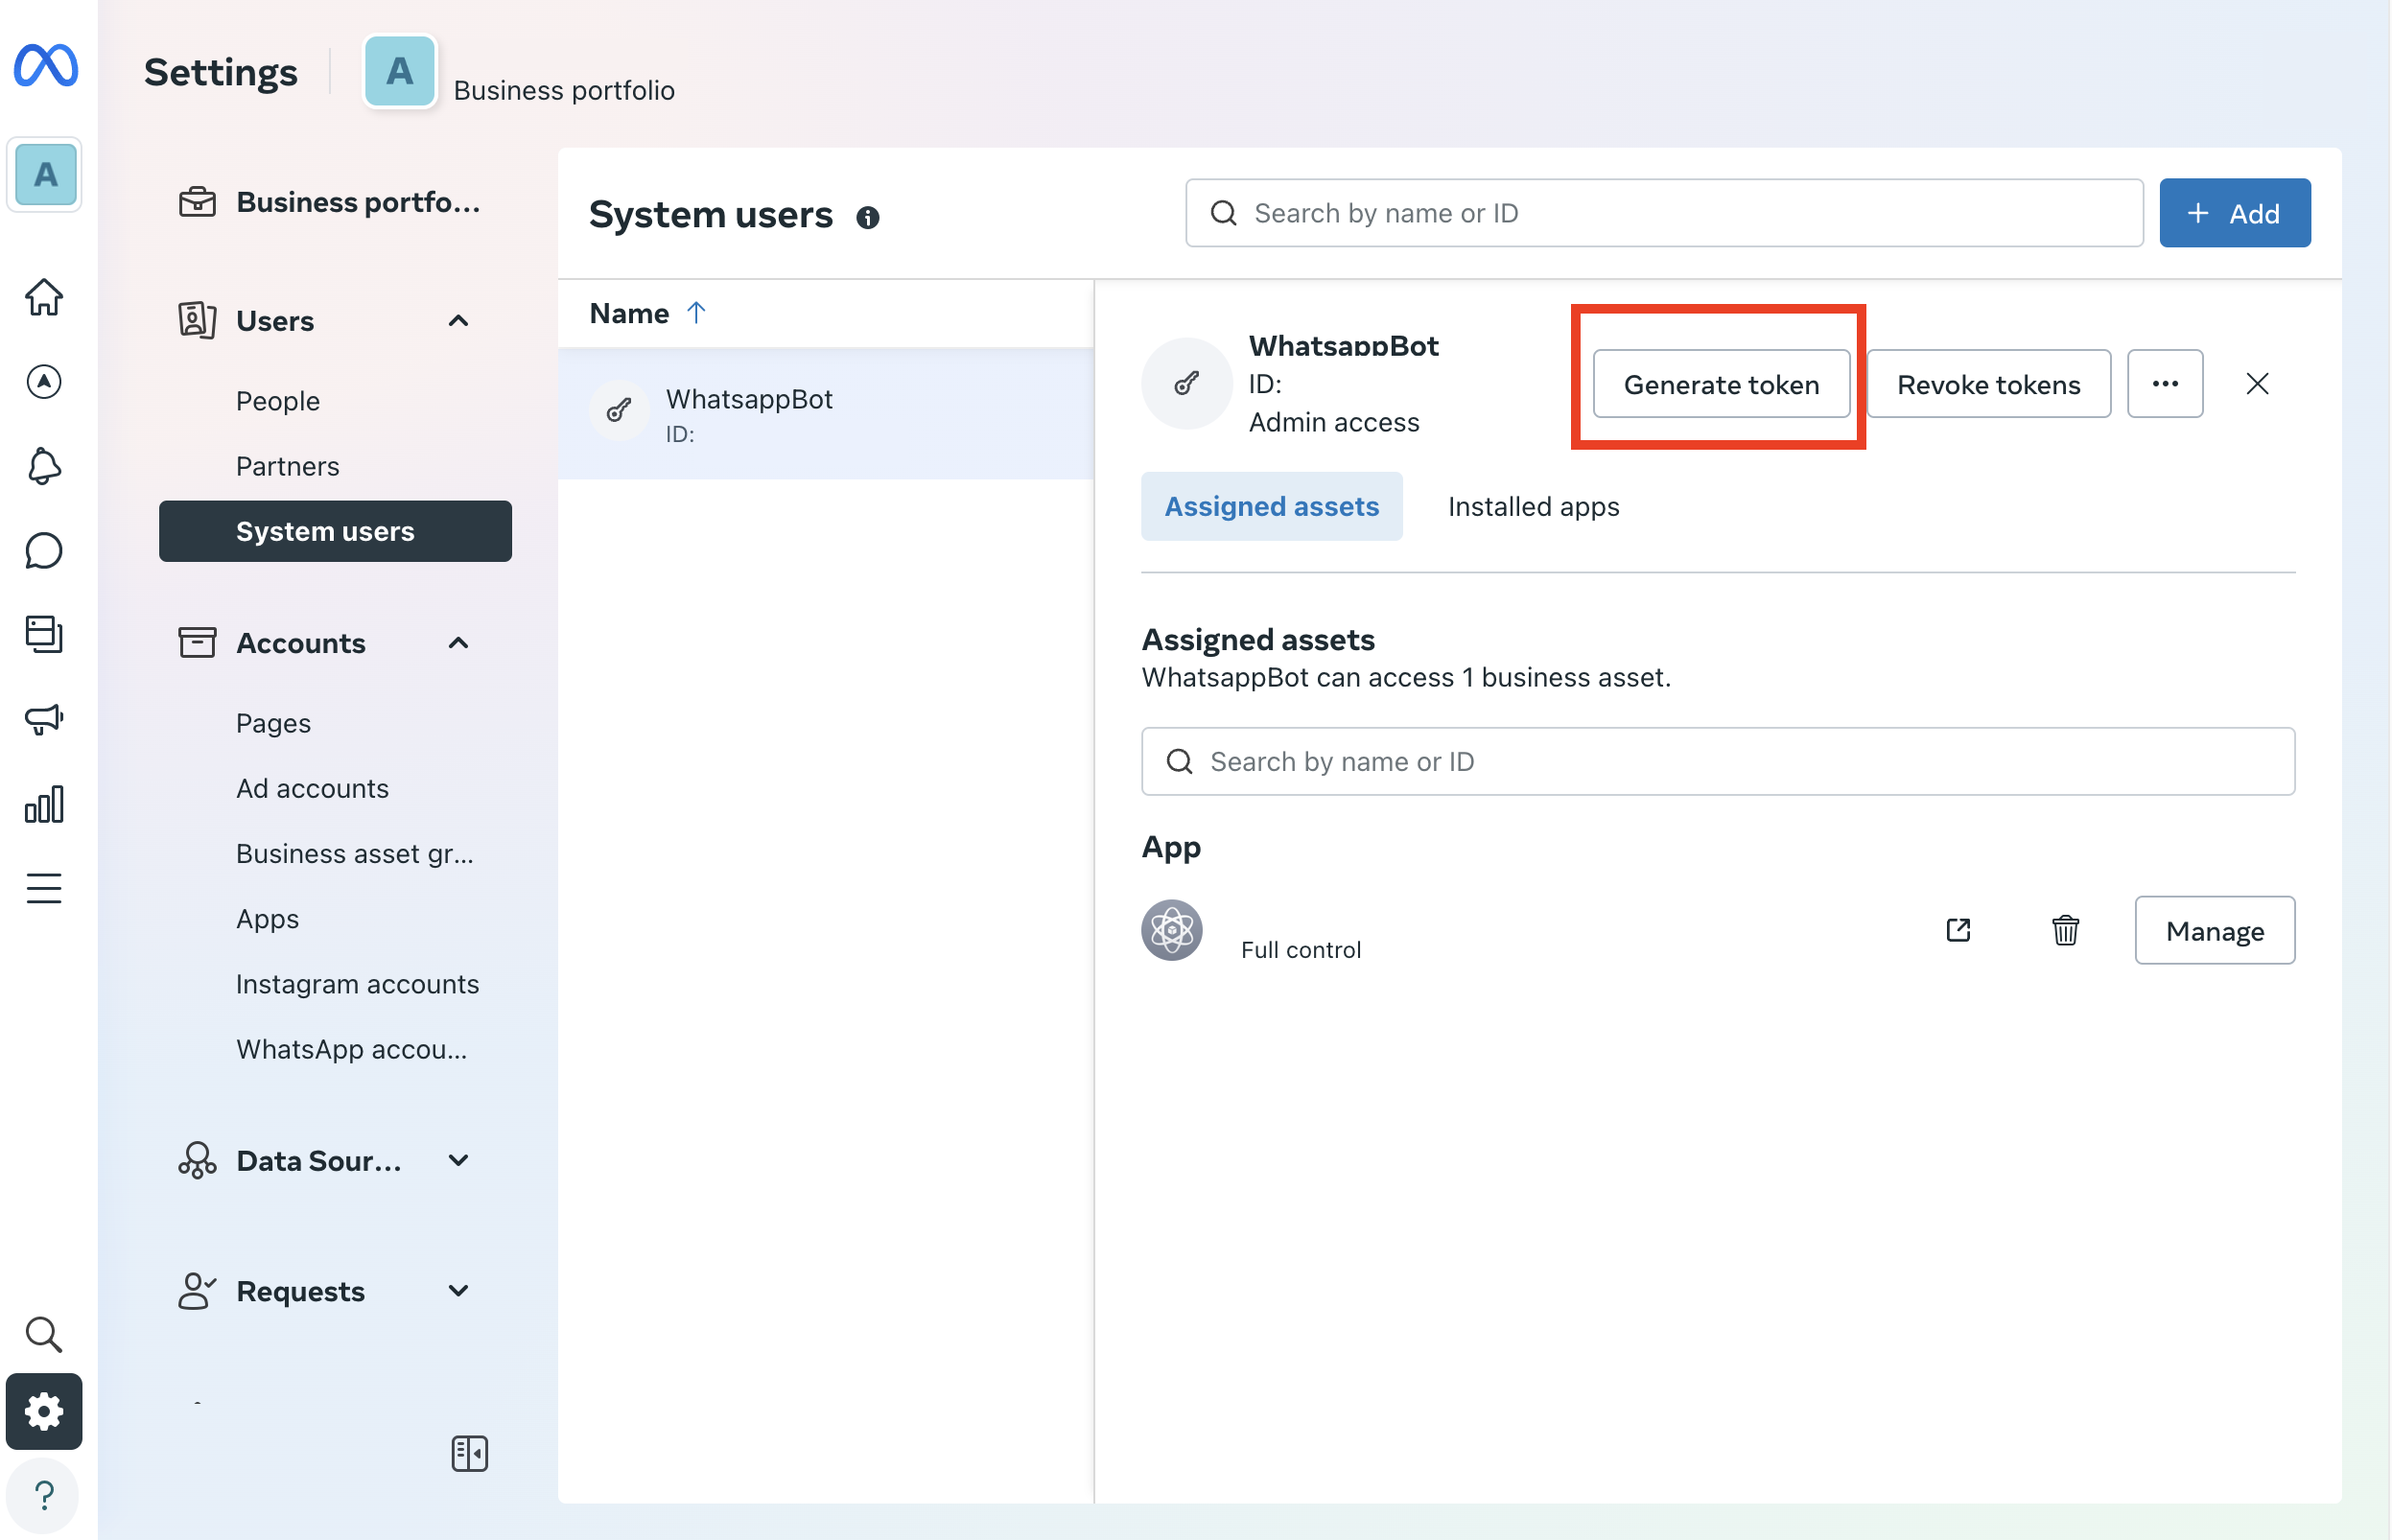2392x1540 pixels.
Task: Open Notifications bell icon
Action: point(44,466)
